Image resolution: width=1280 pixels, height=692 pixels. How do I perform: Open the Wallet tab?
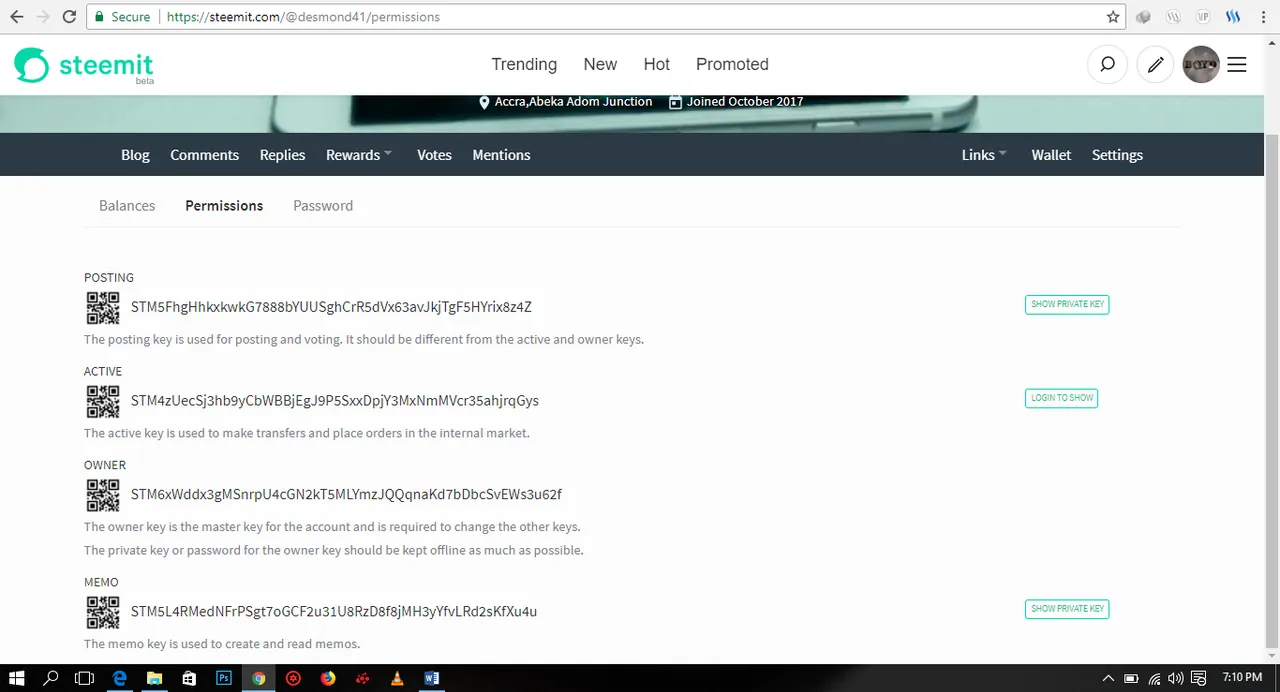pyautogui.click(x=1051, y=155)
